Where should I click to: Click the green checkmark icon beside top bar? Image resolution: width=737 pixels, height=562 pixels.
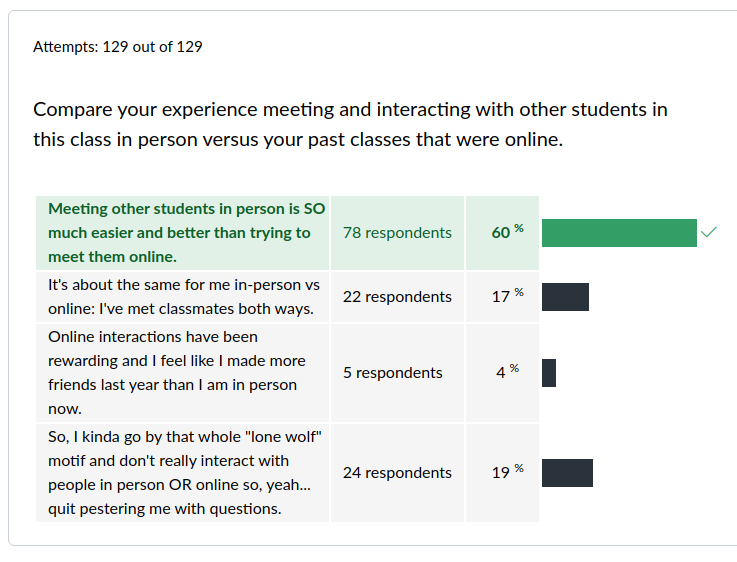708,232
